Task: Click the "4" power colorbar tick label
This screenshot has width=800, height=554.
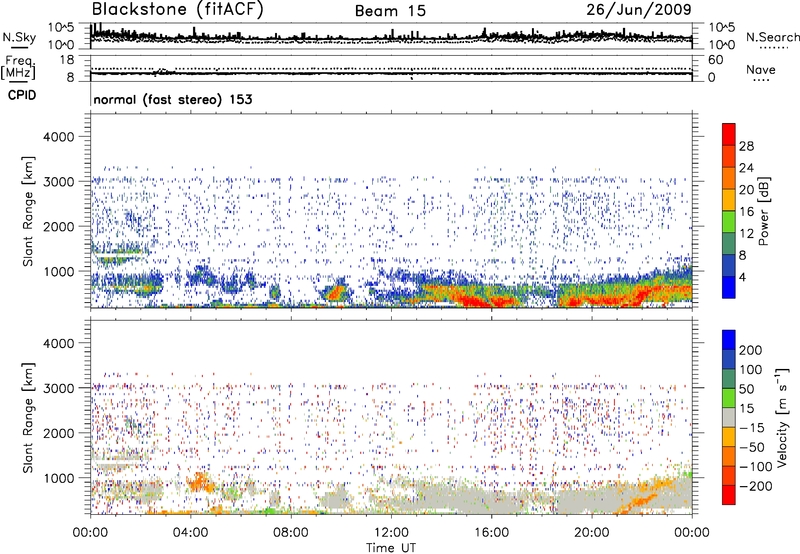Action: [743, 278]
